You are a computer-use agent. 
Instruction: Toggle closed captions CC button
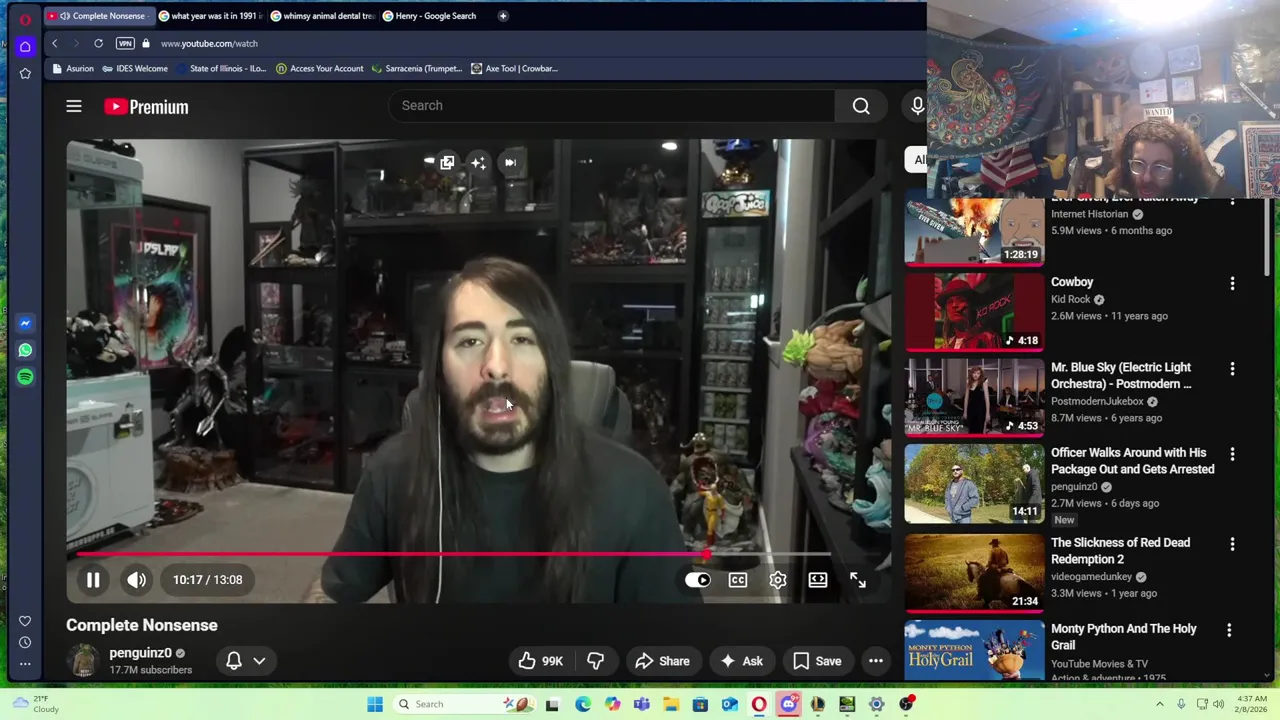click(x=738, y=580)
